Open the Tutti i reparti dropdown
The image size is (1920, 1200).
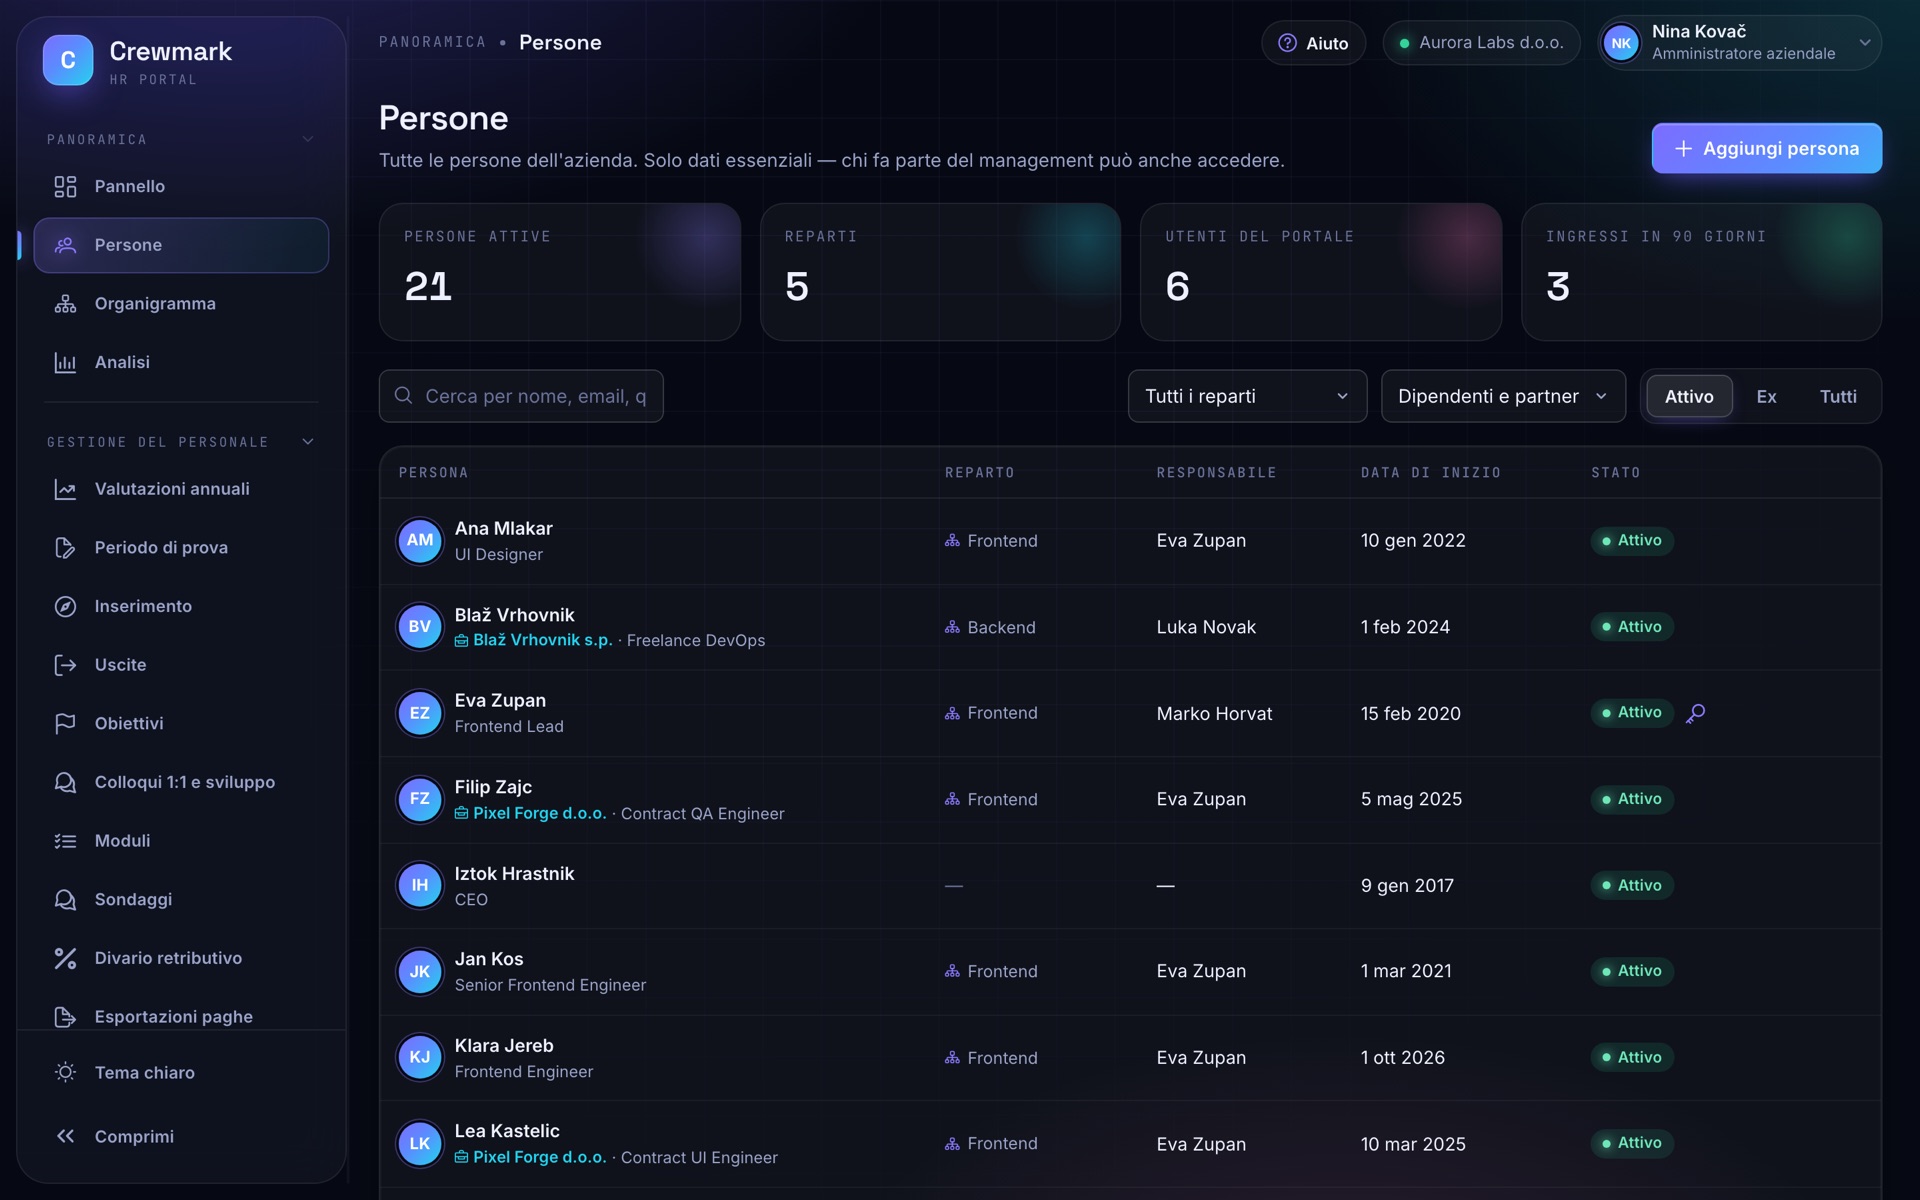click(x=1247, y=396)
